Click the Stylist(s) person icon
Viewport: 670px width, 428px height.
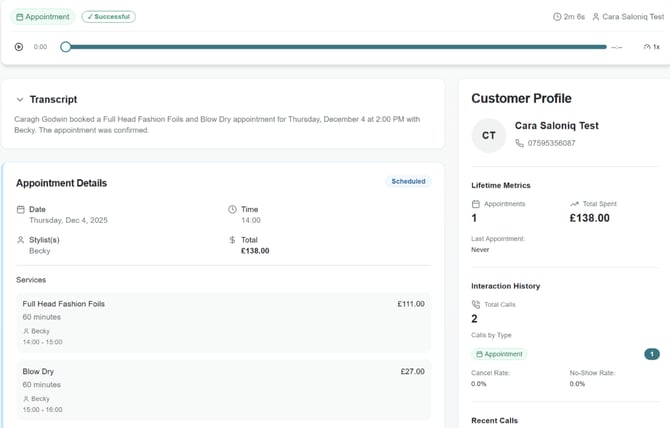tap(20, 240)
